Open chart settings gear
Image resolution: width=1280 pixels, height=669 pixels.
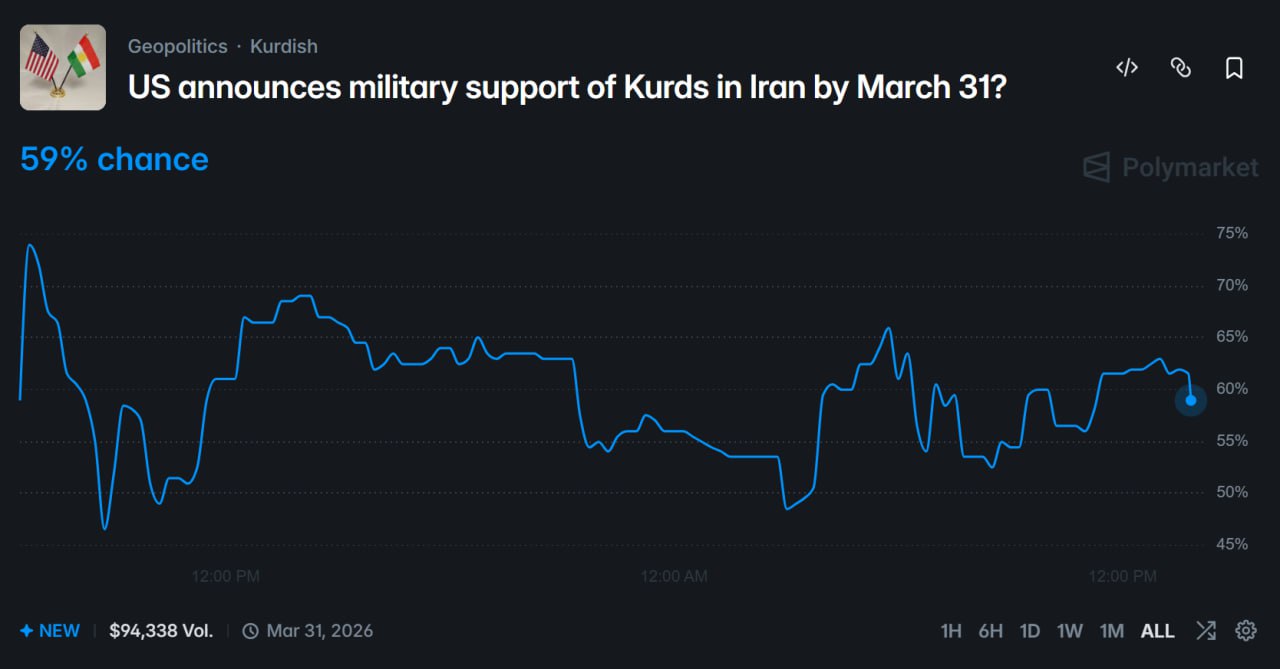pyautogui.click(x=1246, y=631)
